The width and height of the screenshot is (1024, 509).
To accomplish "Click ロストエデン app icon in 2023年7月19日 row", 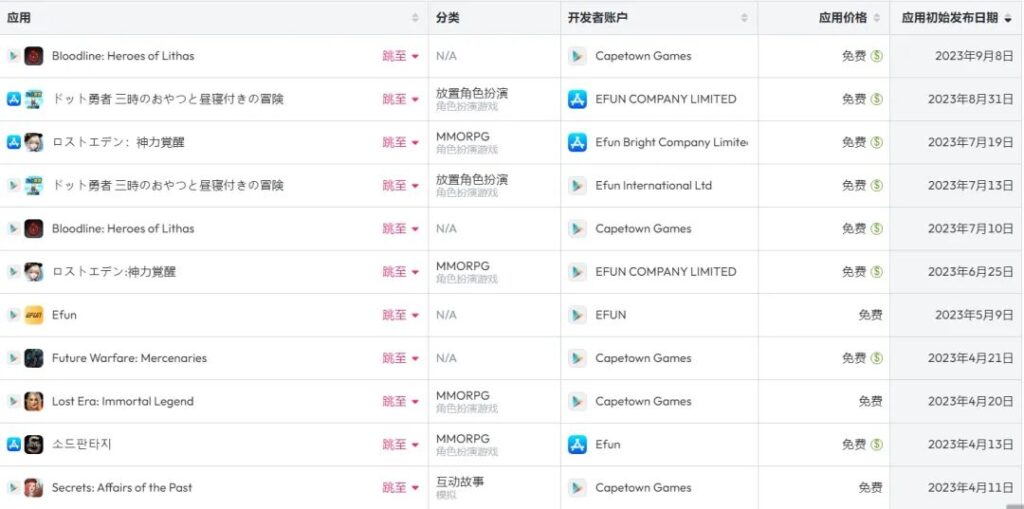I will click(x=34, y=142).
